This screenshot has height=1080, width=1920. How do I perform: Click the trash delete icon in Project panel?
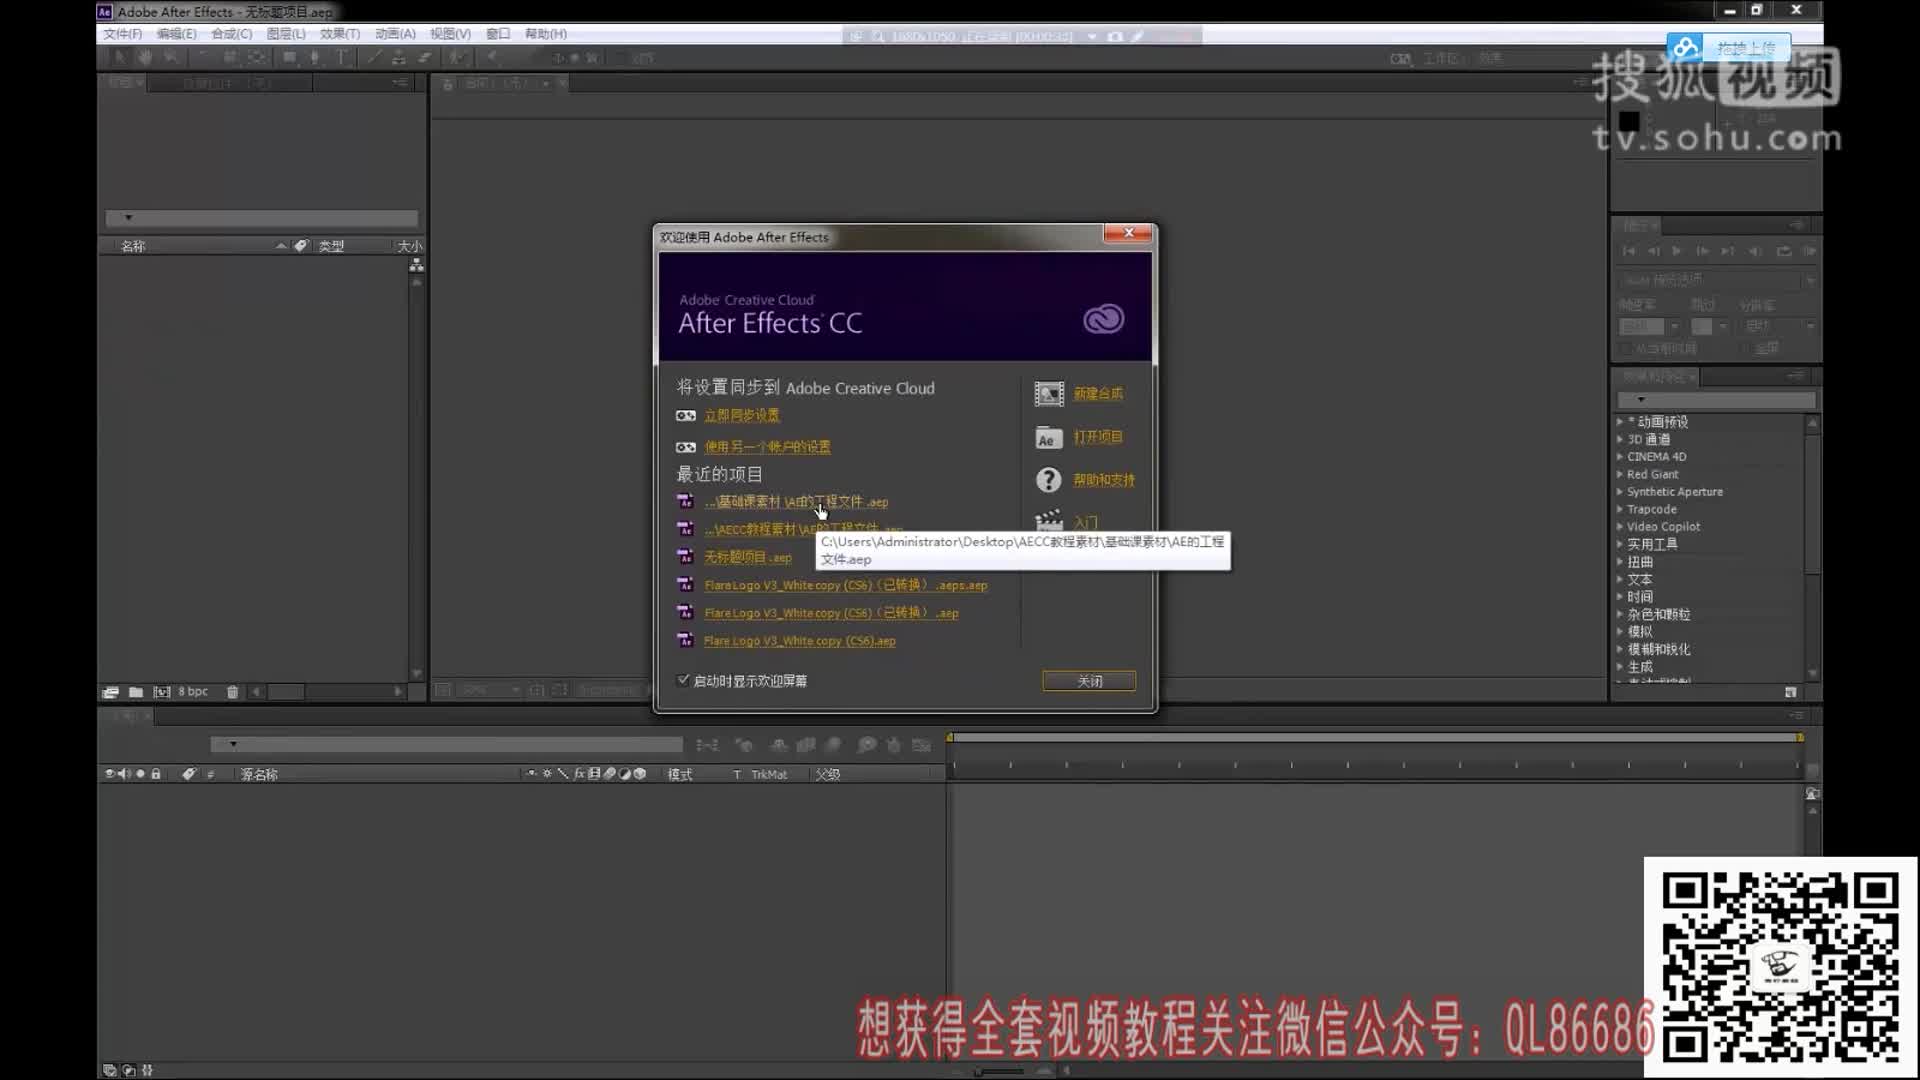click(x=232, y=692)
